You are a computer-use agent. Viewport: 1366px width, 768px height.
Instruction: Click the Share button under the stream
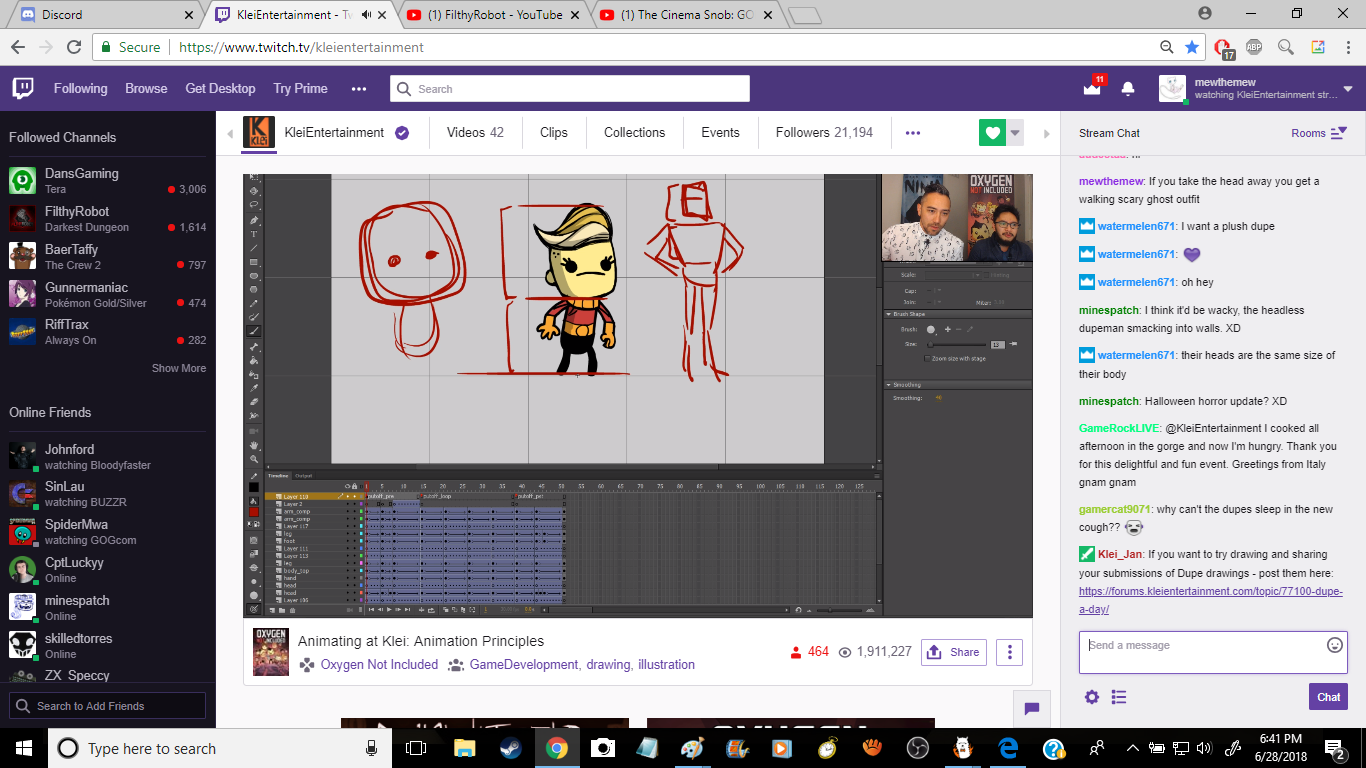point(954,652)
